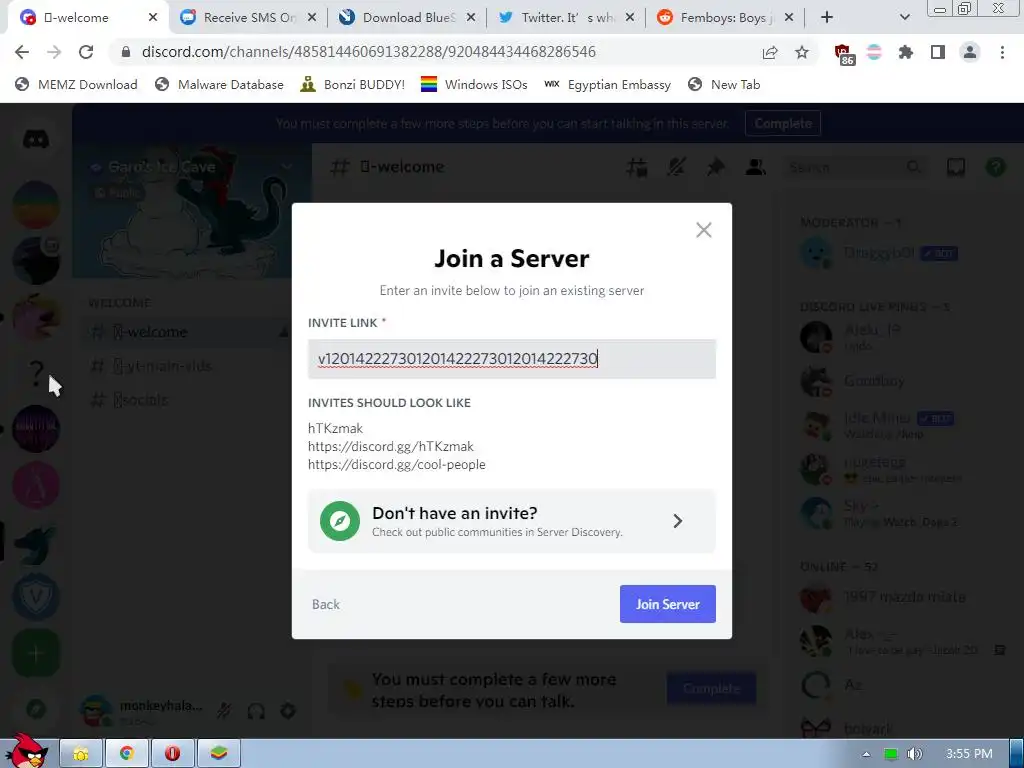This screenshot has height=768, width=1024.
Task: Show pinned messages
Action: tap(716, 167)
